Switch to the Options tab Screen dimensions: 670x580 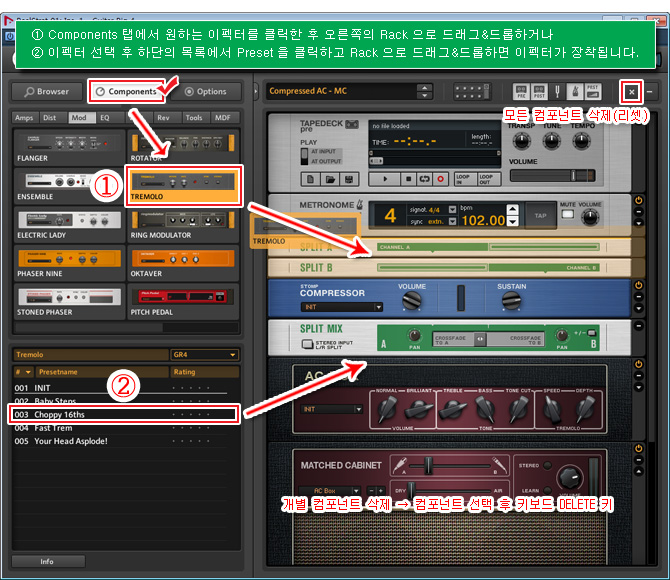coord(206,91)
